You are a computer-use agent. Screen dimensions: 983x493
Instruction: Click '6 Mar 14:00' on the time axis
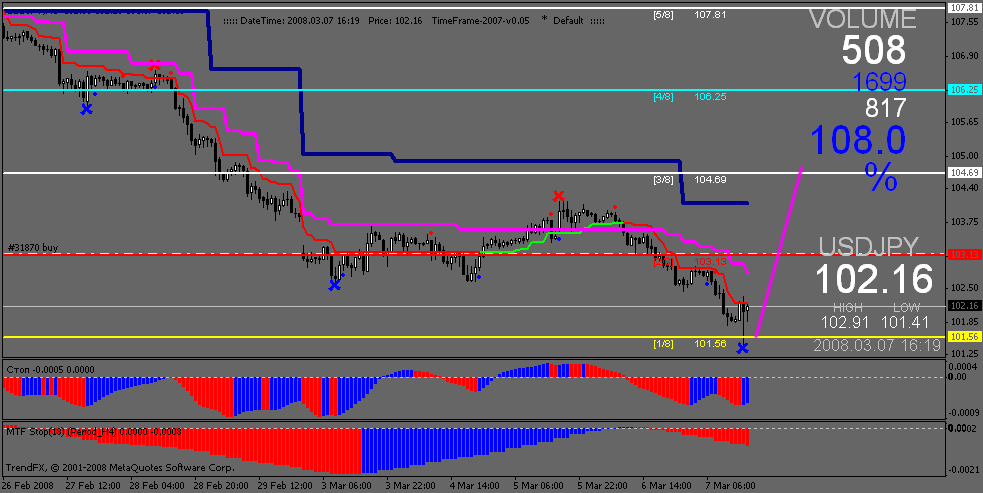[x=666, y=485]
